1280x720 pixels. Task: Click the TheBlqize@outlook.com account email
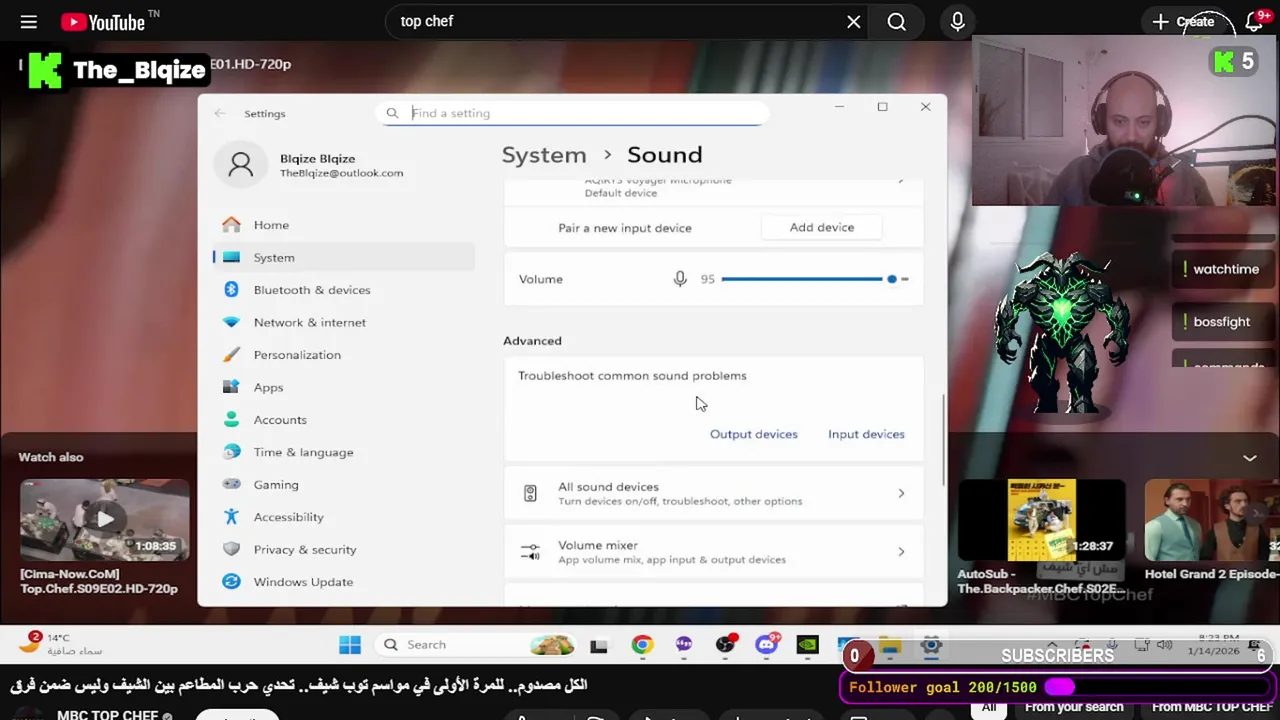click(x=341, y=173)
